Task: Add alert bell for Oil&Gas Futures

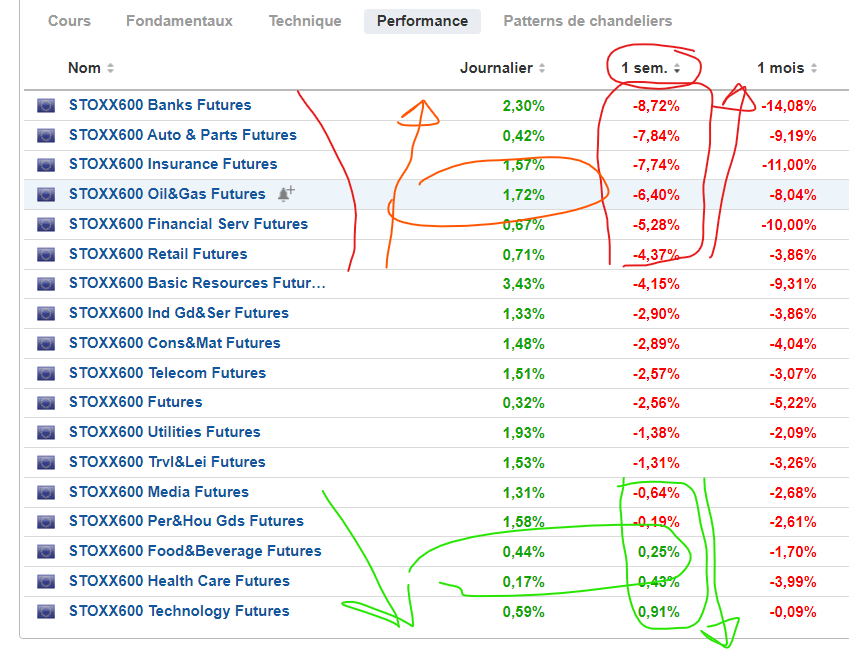Action: click(286, 193)
